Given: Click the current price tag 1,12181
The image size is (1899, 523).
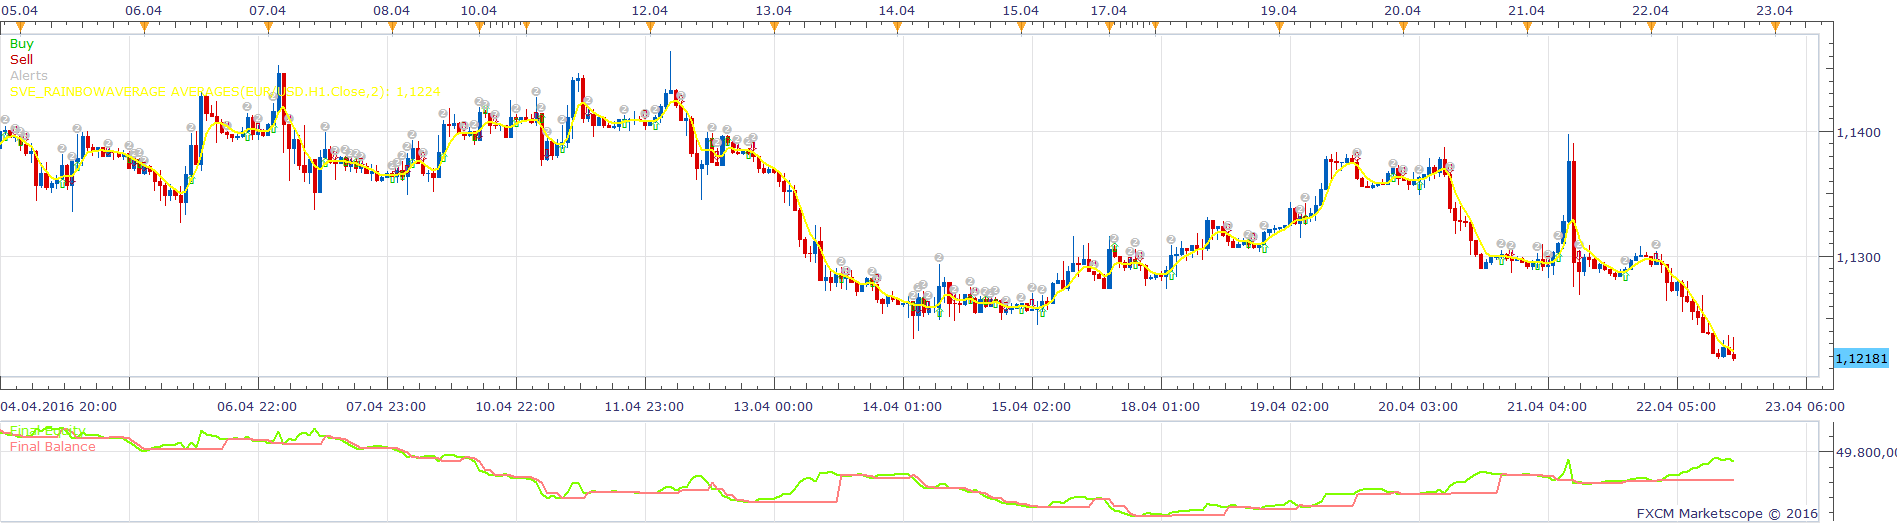Looking at the screenshot, I should click(x=1862, y=358).
